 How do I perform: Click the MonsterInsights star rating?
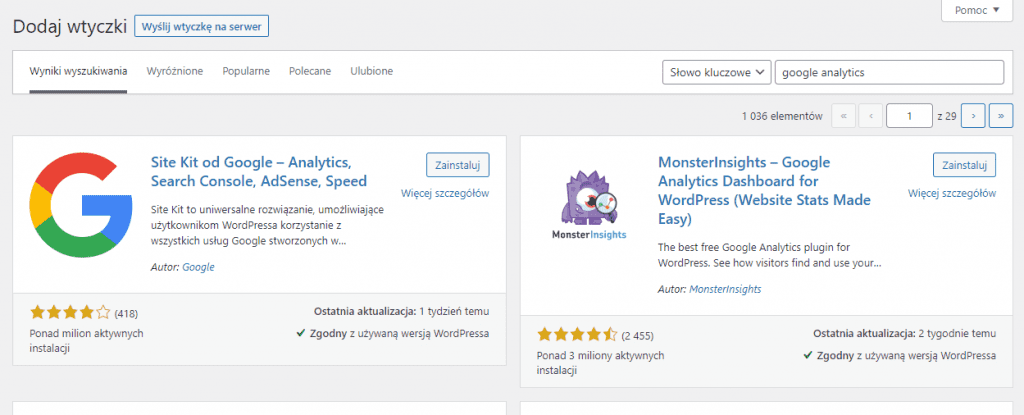point(577,335)
